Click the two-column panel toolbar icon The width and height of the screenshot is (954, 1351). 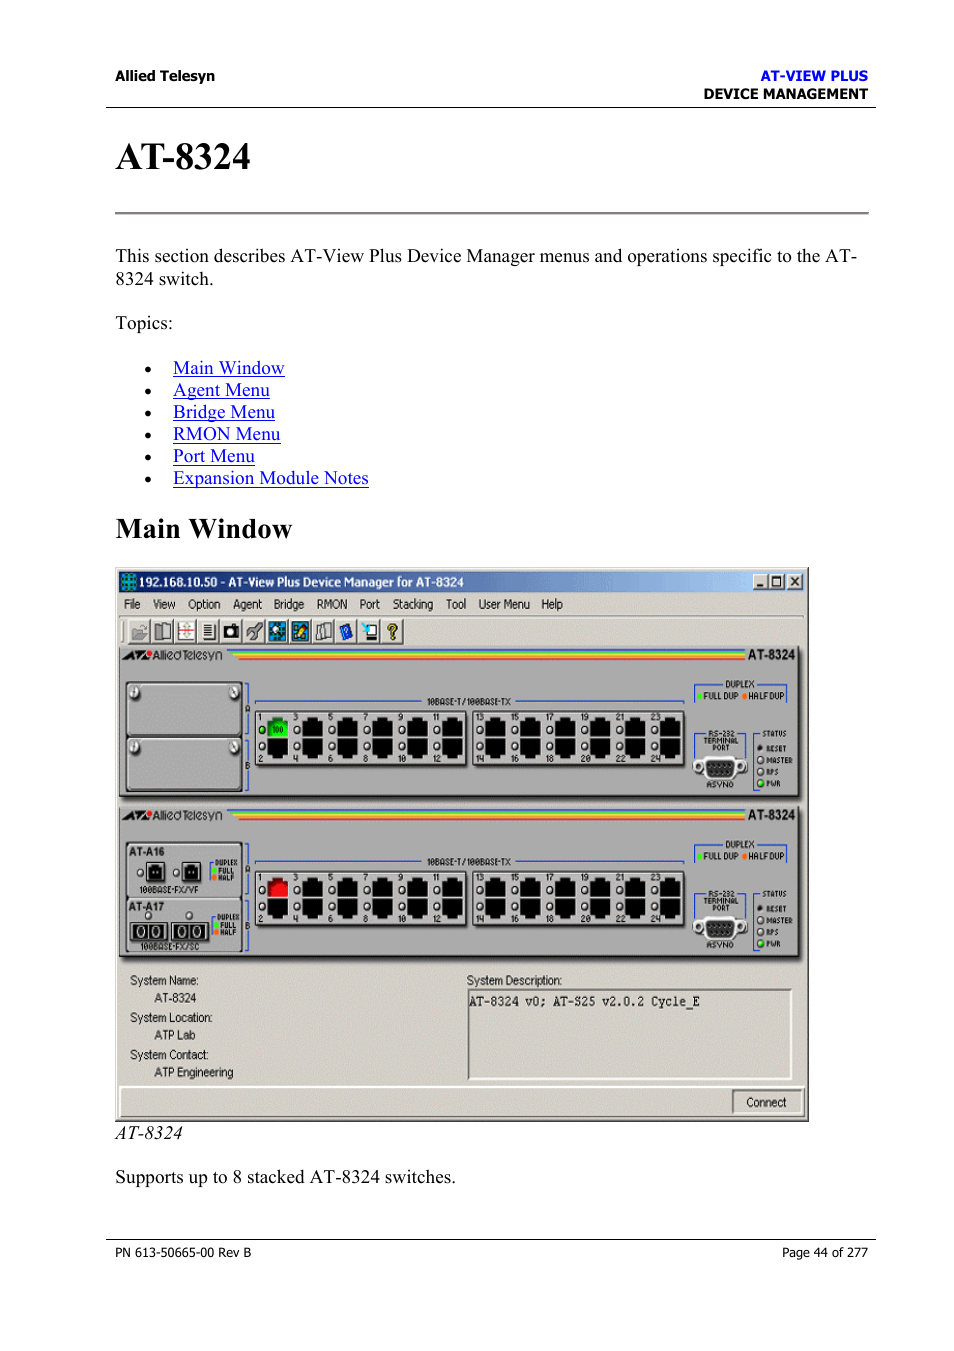[163, 632]
